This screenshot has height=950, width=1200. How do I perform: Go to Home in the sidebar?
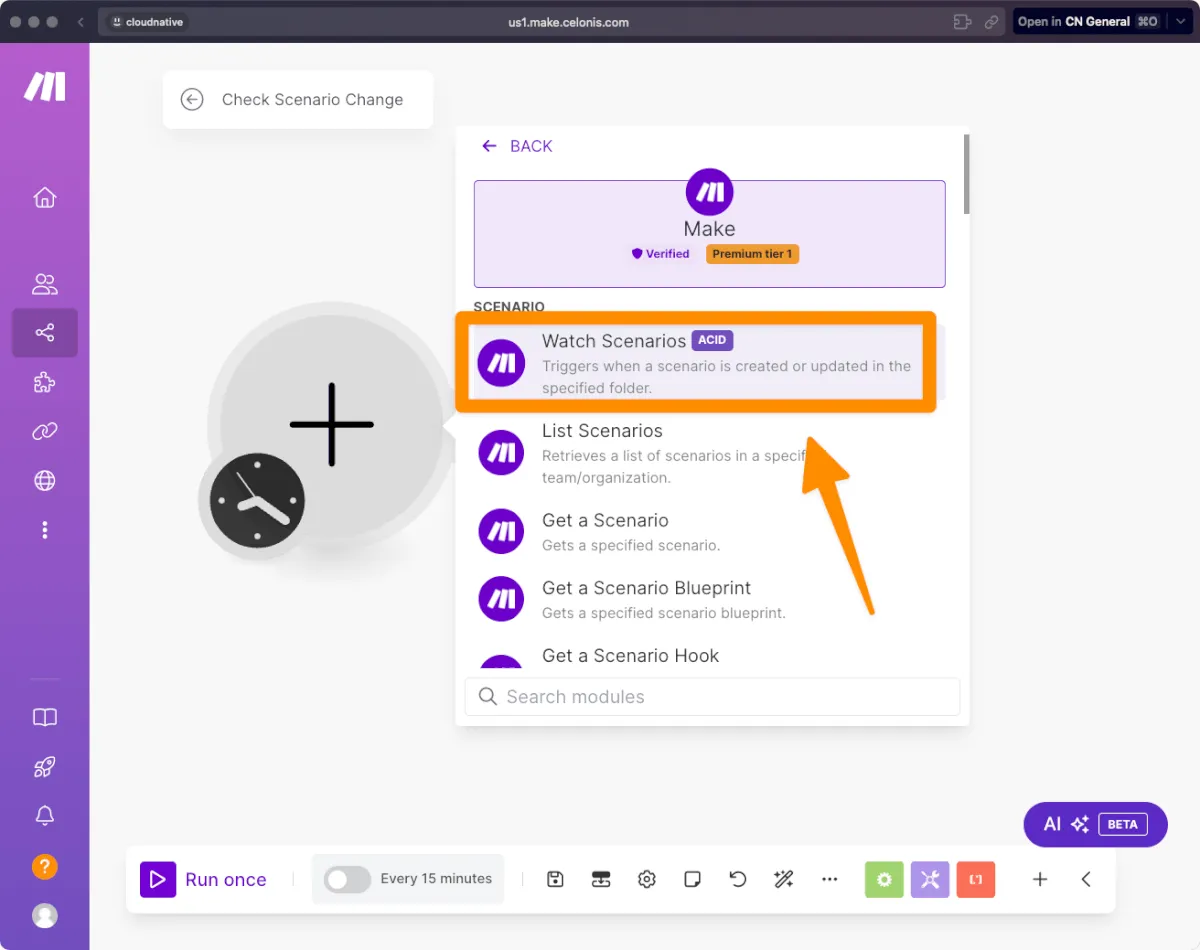pyautogui.click(x=45, y=197)
